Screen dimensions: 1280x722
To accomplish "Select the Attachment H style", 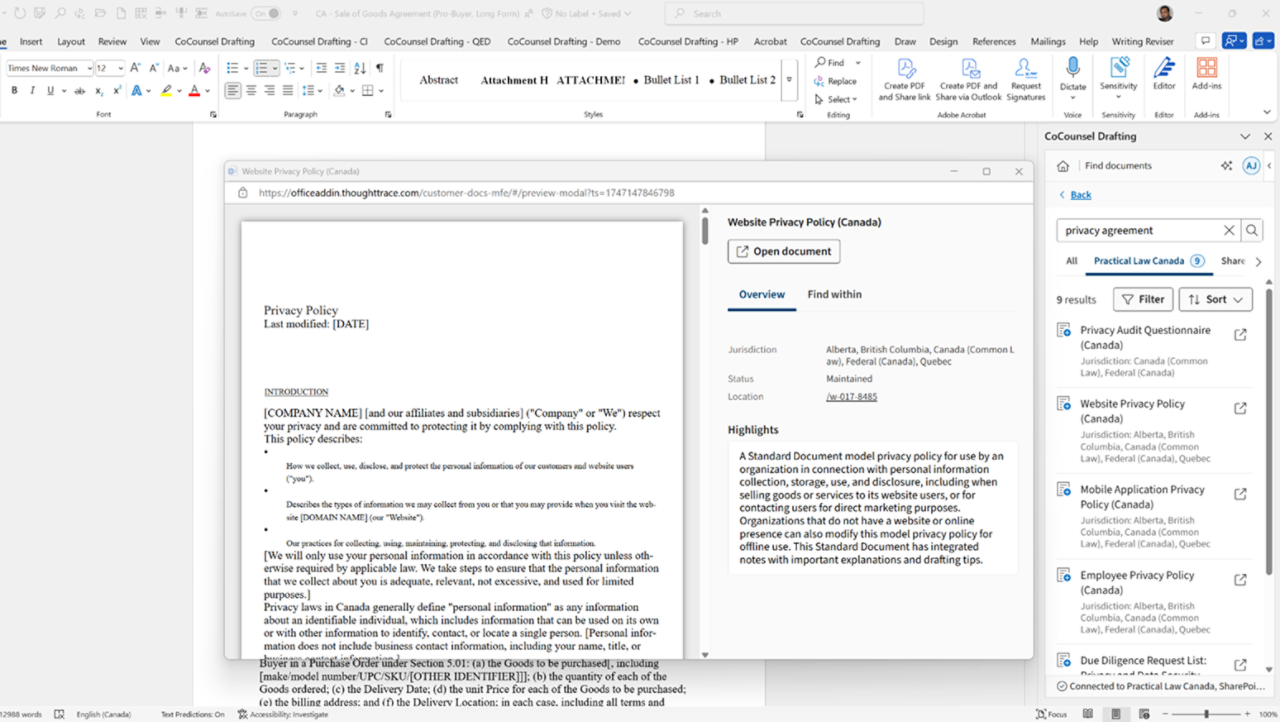I will point(514,80).
